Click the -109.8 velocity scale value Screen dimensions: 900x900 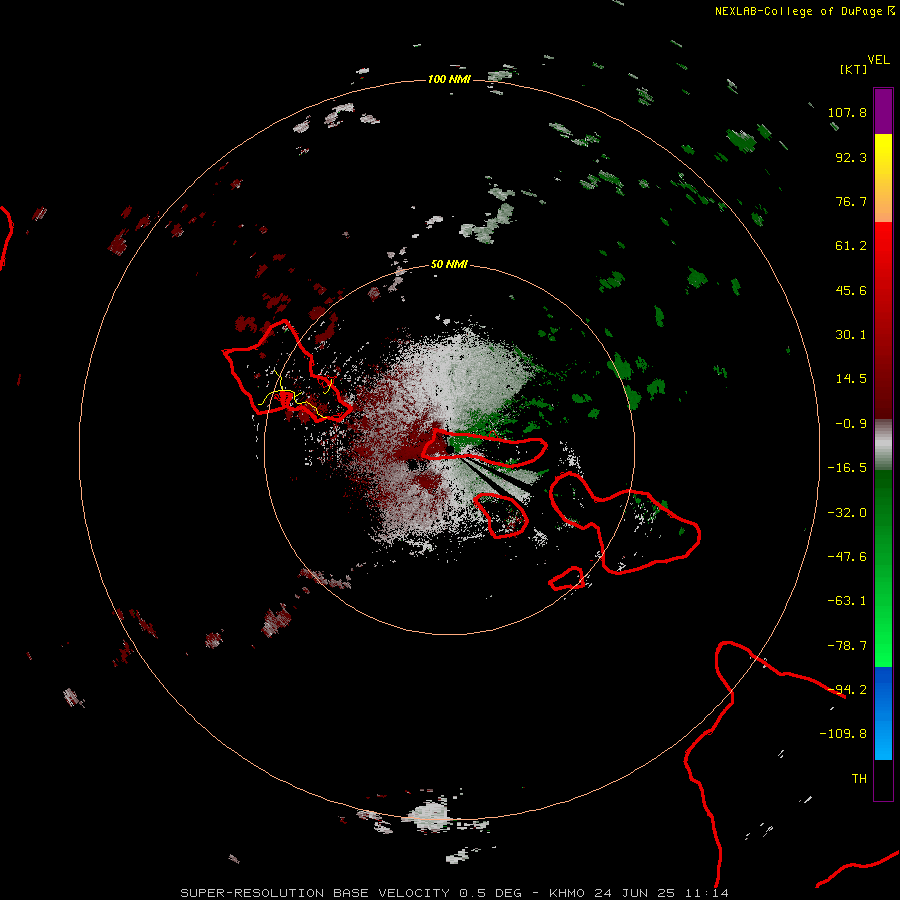[x=843, y=734]
